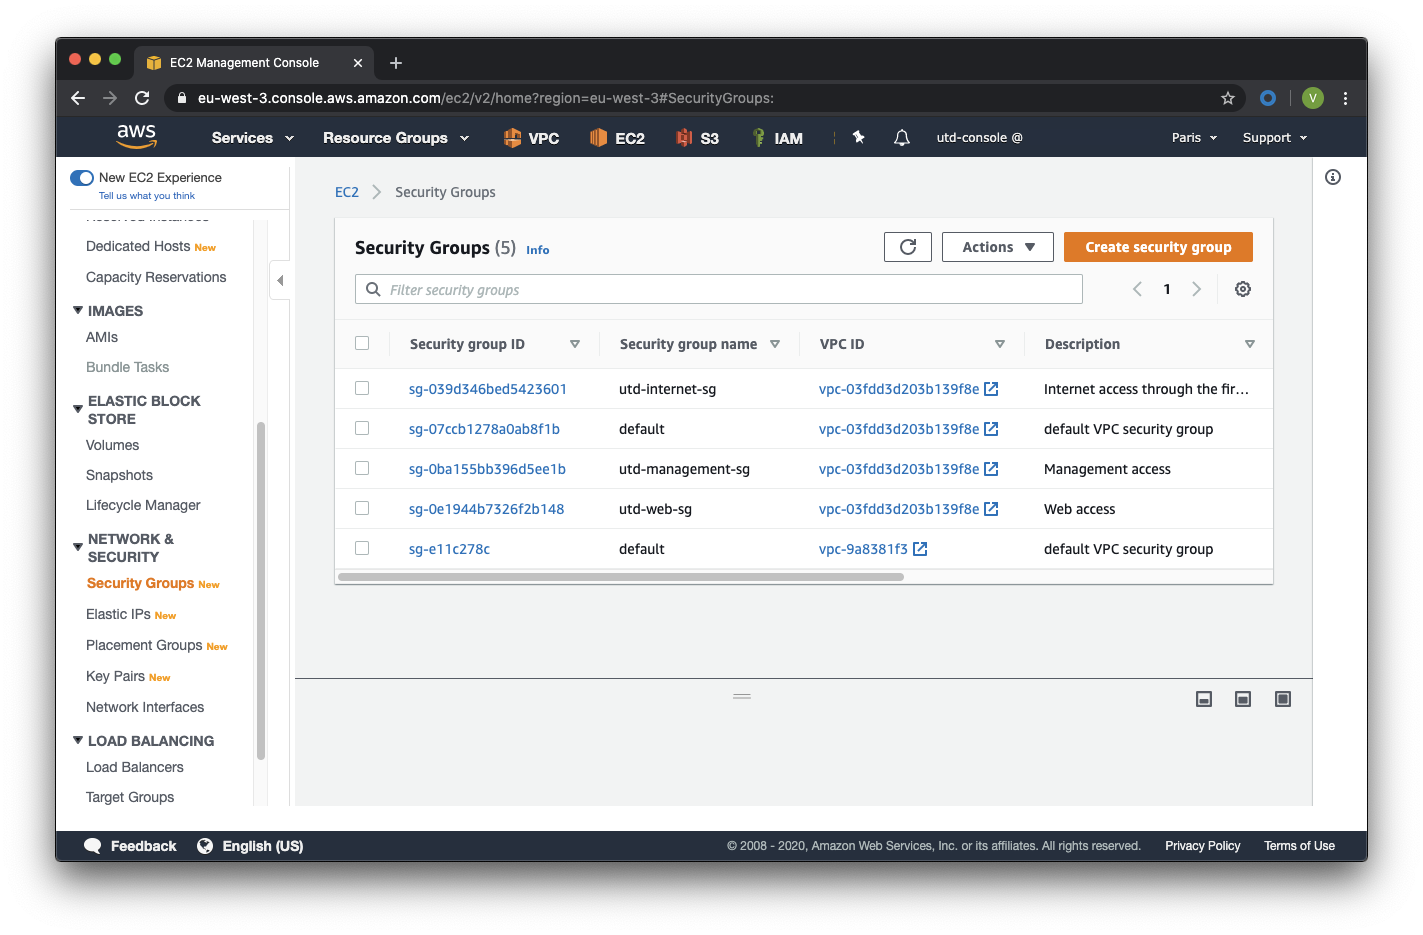Refresh the security groups list
Image resolution: width=1423 pixels, height=935 pixels.
point(908,247)
